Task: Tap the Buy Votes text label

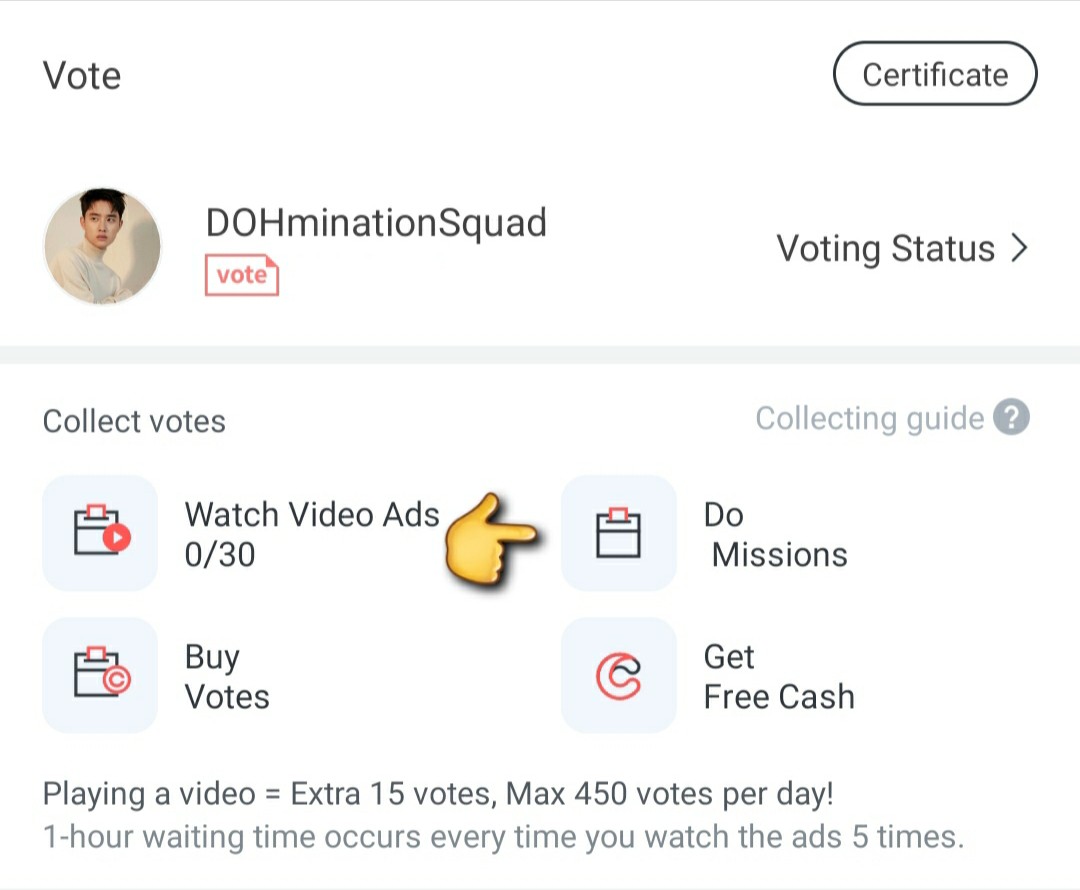Action: pyautogui.click(x=227, y=677)
